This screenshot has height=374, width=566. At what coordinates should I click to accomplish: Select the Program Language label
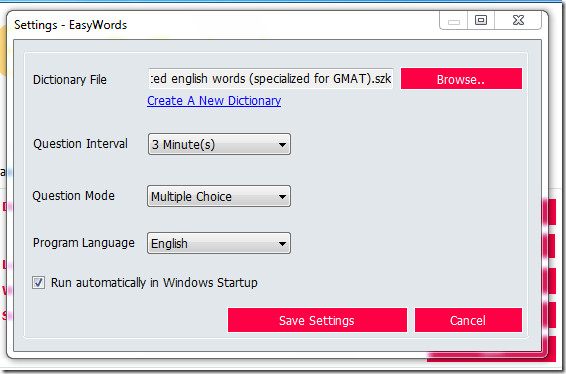84,243
